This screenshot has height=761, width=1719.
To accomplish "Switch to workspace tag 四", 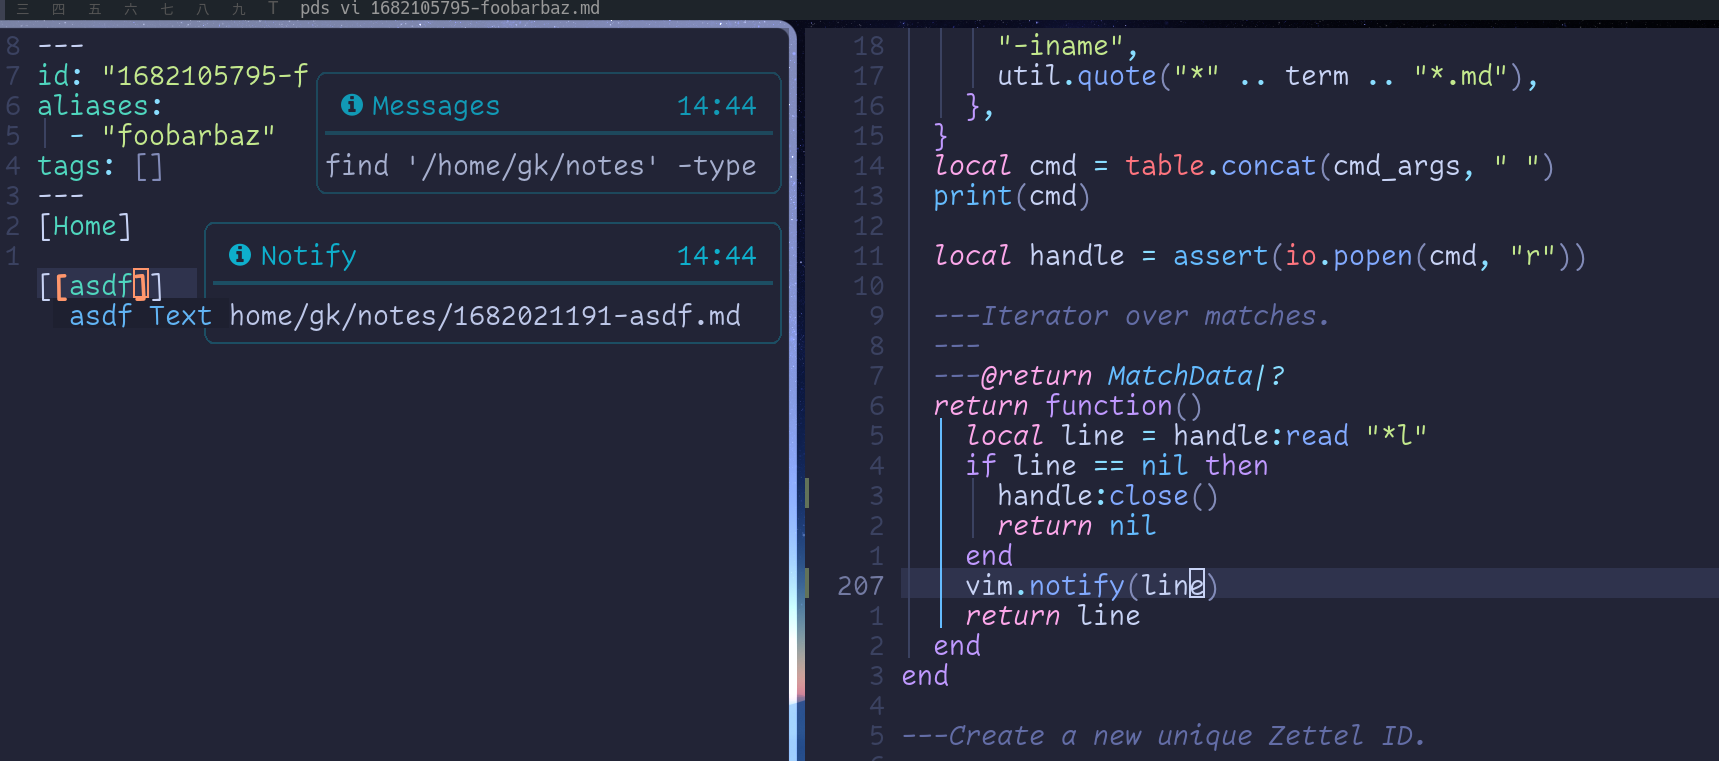I will [59, 9].
